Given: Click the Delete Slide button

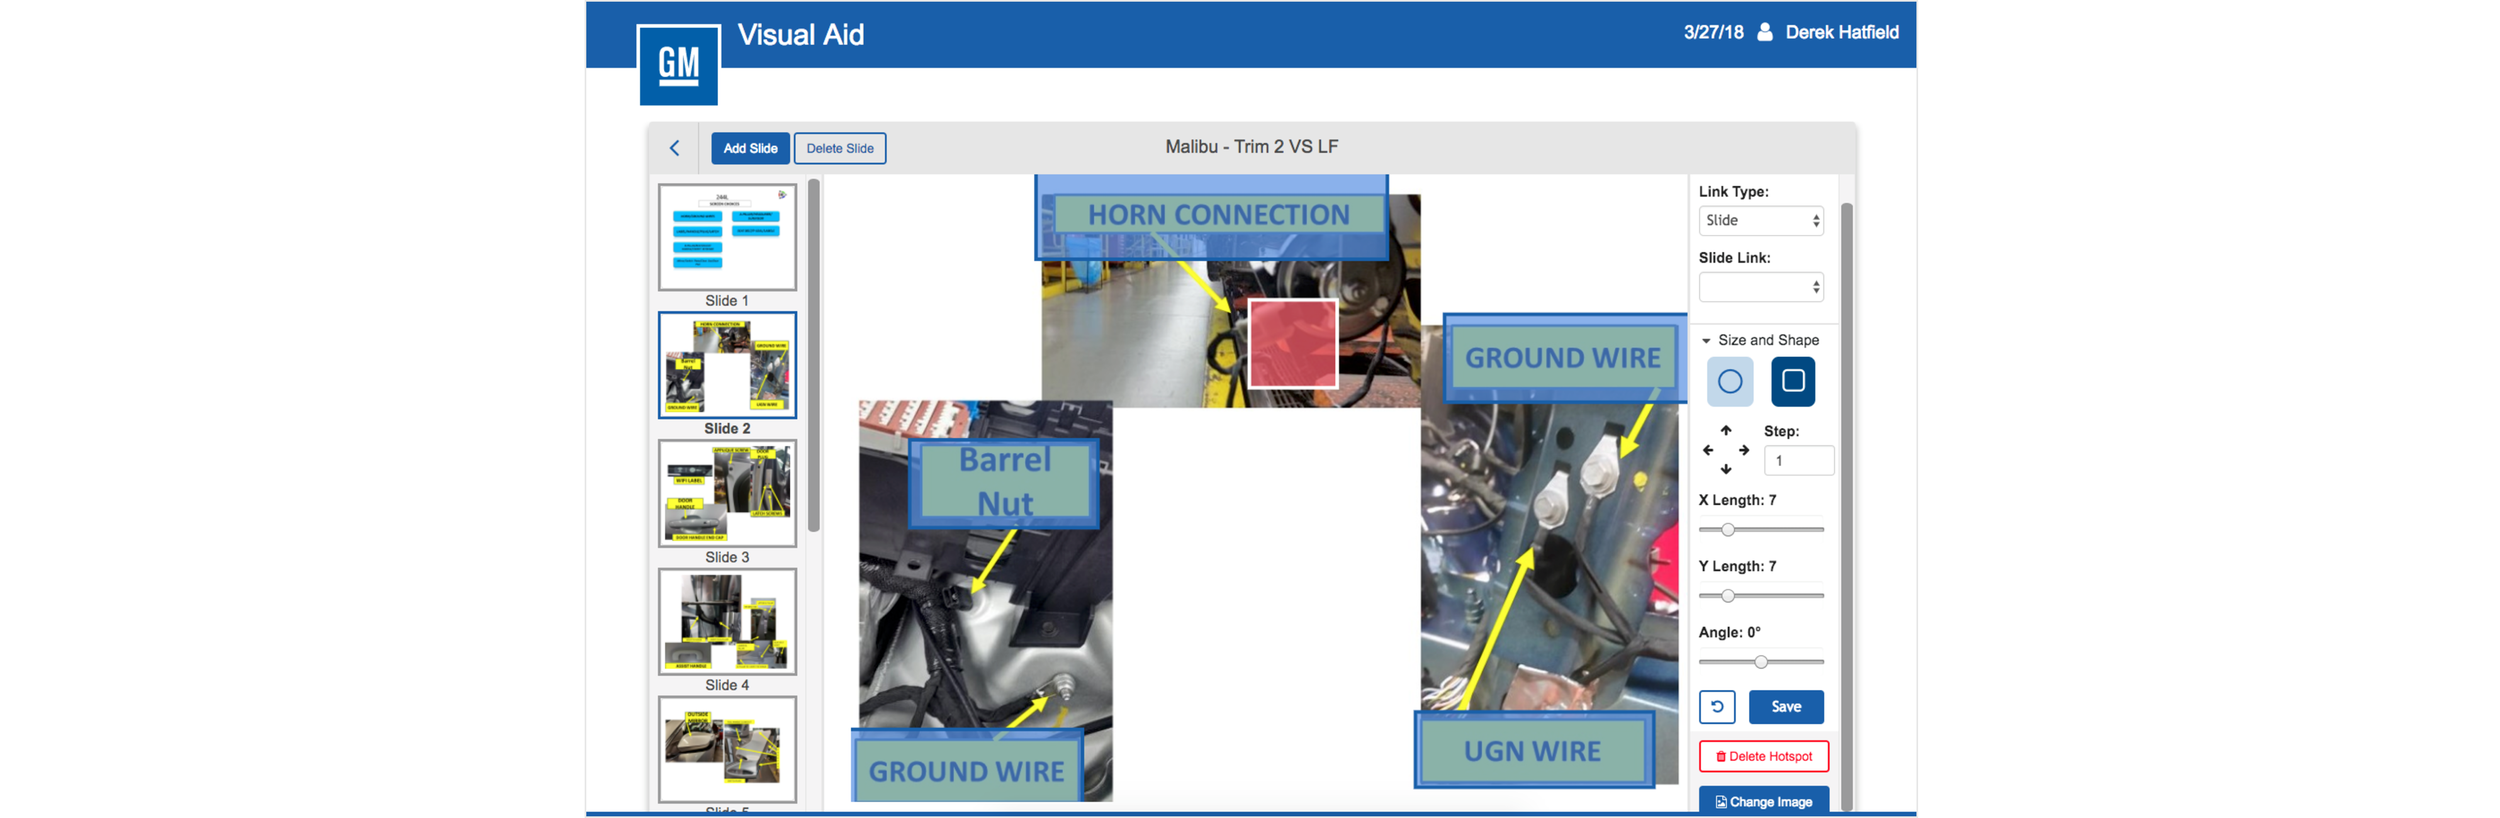Looking at the screenshot, I should [x=840, y=148].
